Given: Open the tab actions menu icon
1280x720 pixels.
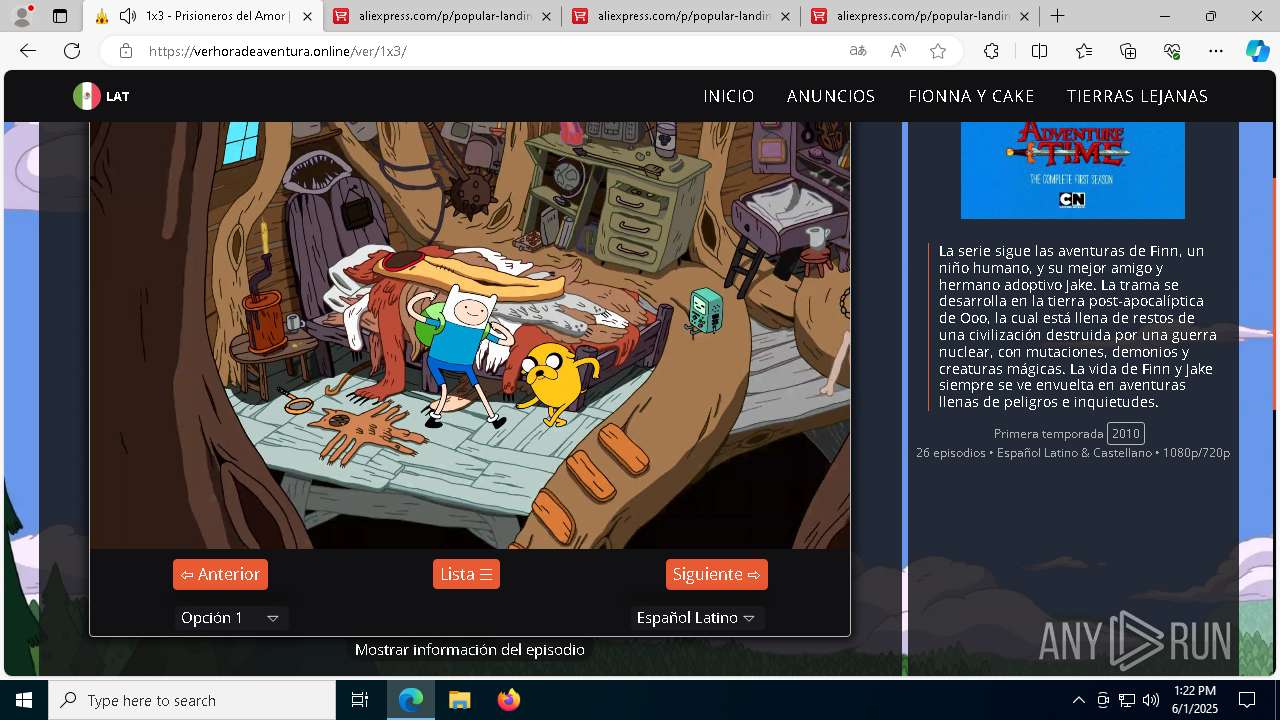Looking at the screenshot, I should (60, 16).
